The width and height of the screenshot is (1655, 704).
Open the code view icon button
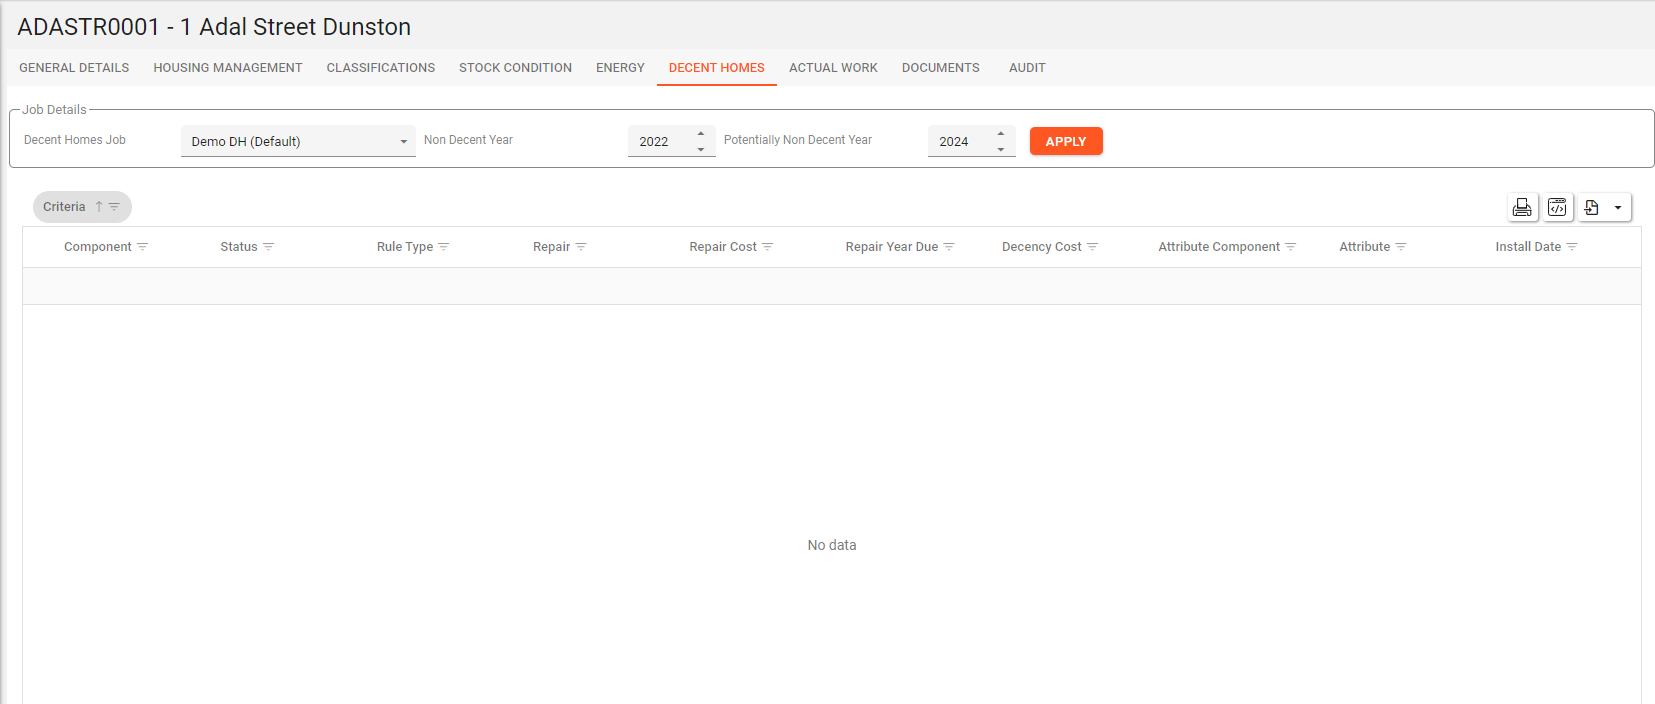[1557, 207]
